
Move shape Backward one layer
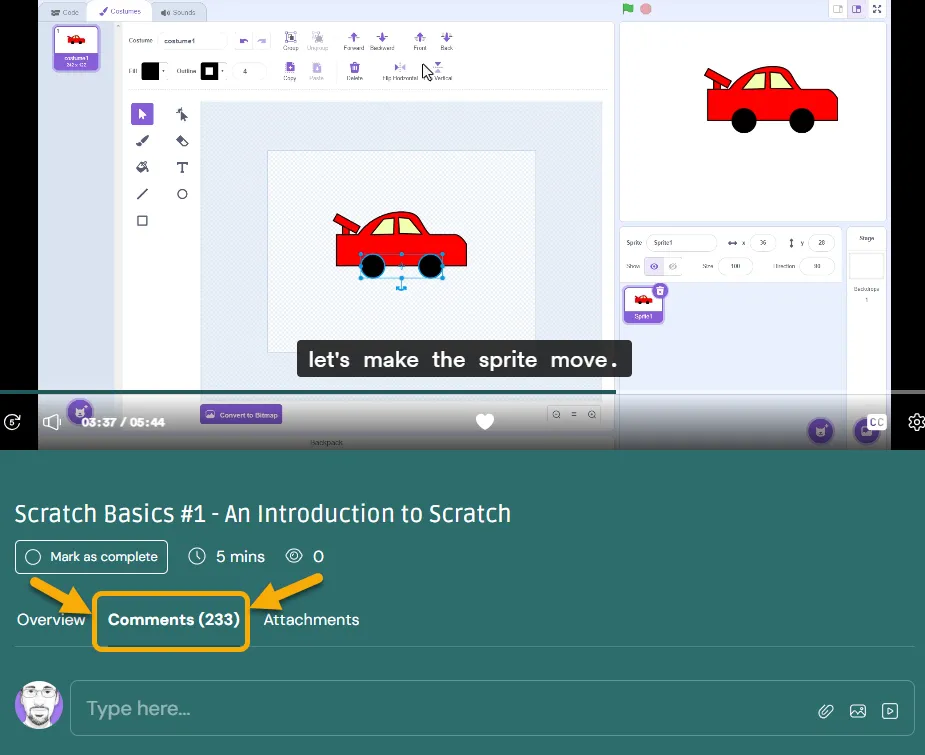(382, 40)
